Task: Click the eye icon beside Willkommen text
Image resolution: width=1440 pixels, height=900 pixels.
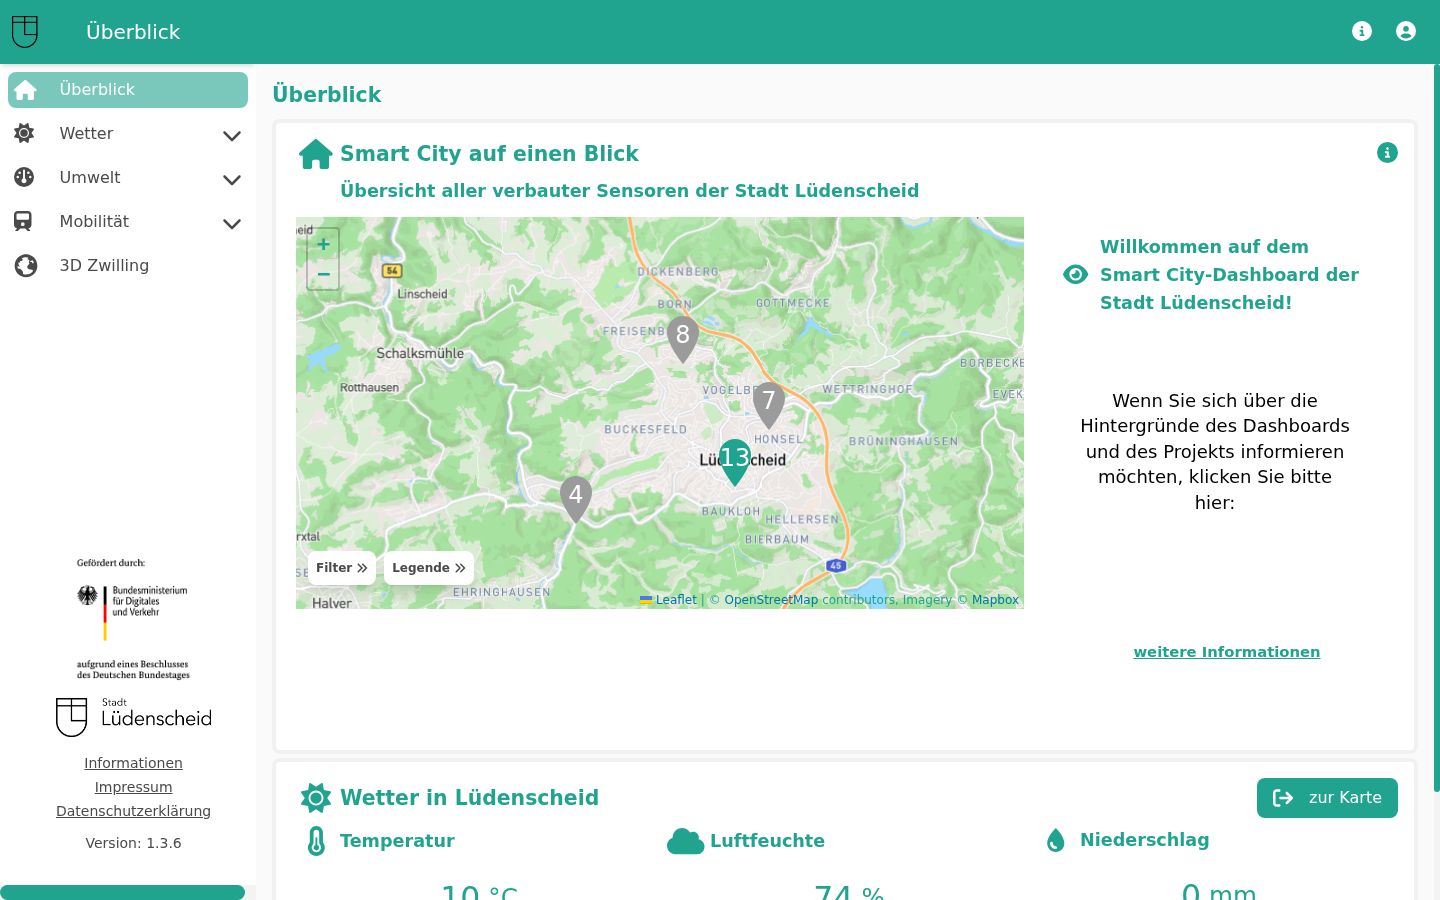Action: [x=1075, y=274]
